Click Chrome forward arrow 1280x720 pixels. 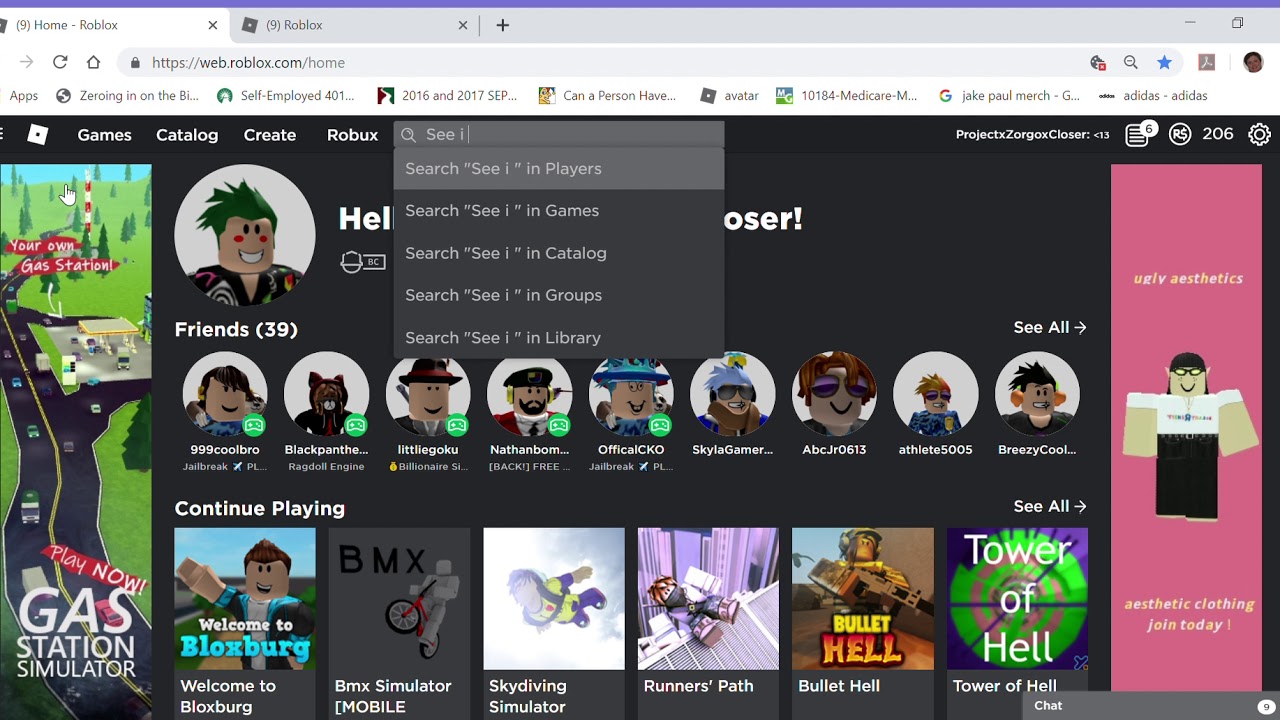tap(27, 62)
